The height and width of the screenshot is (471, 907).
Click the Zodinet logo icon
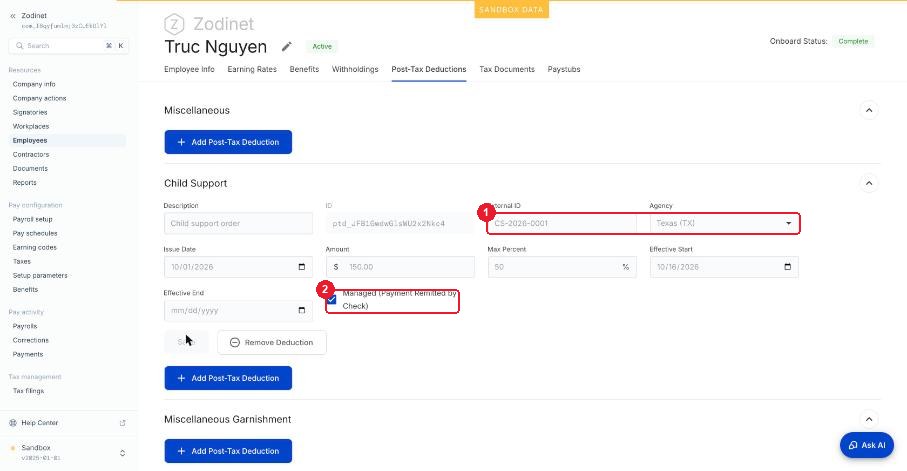tap(174, 24)
